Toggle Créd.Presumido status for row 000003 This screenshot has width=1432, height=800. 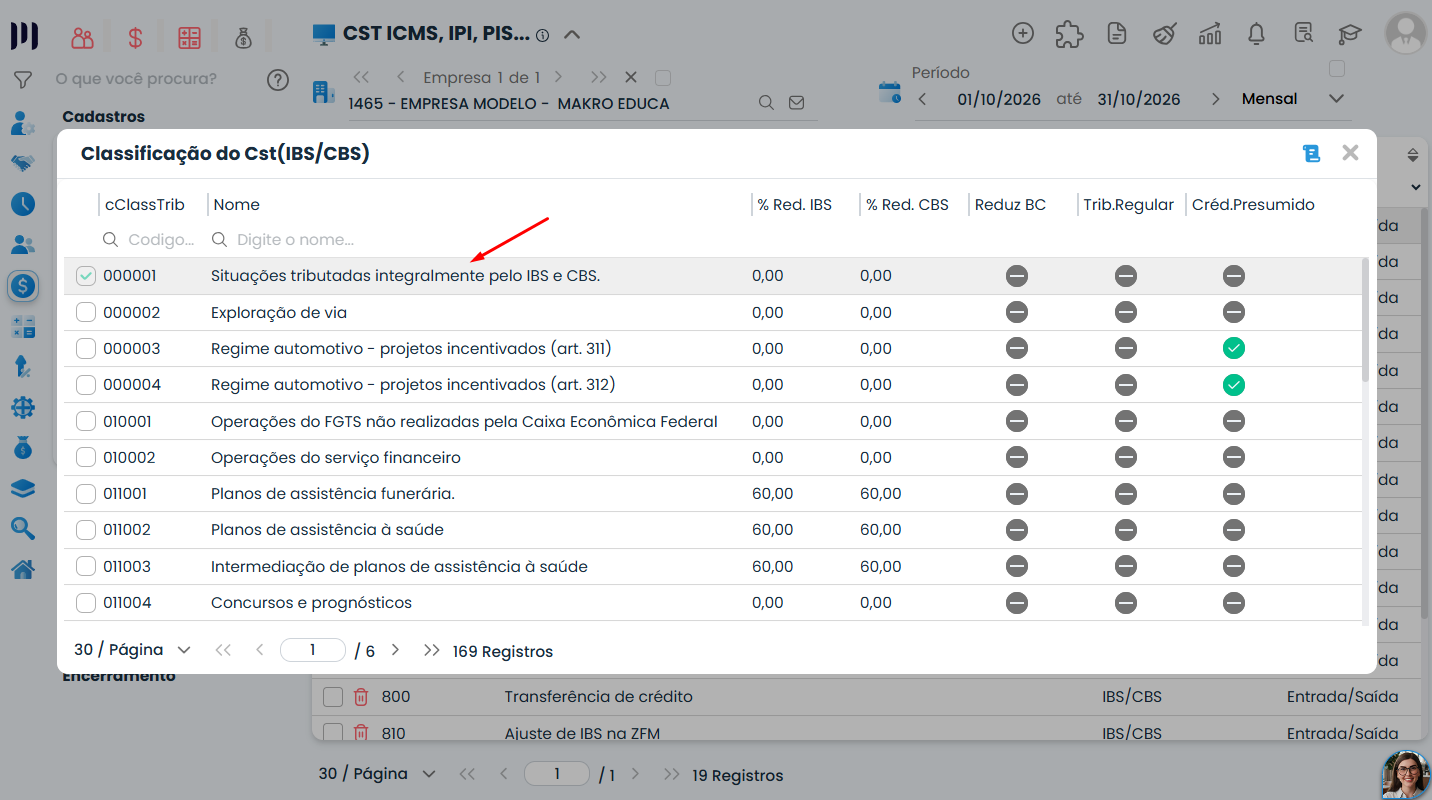tap(1234, 349)
